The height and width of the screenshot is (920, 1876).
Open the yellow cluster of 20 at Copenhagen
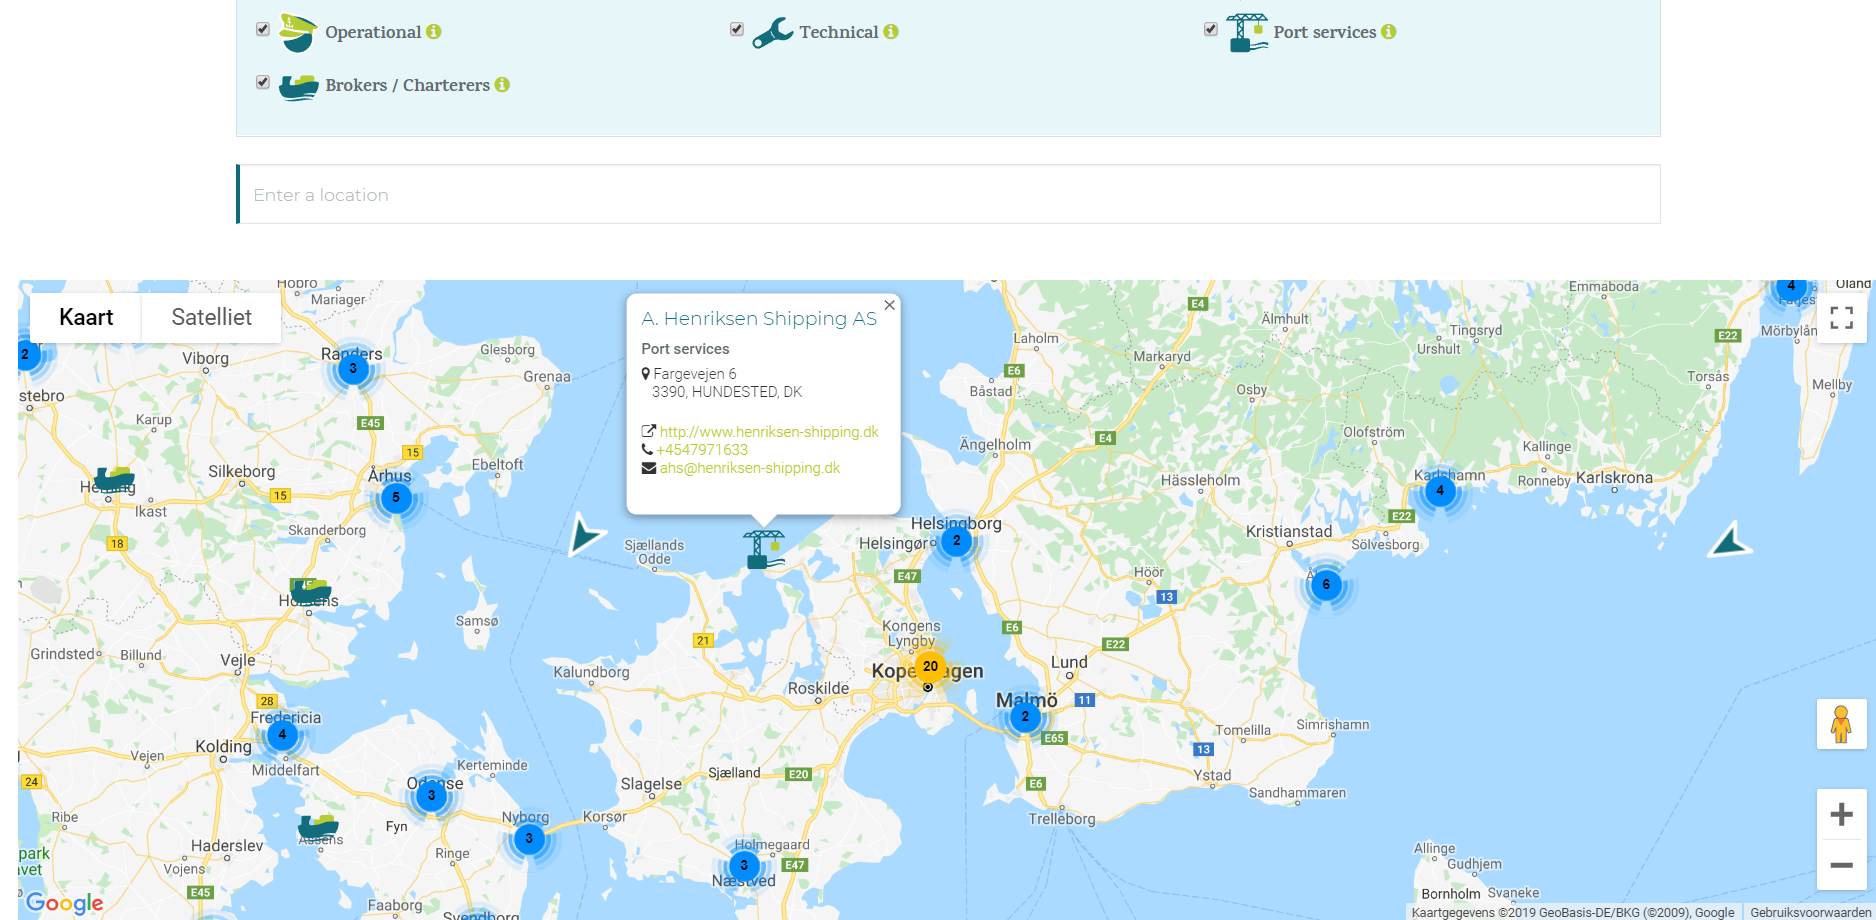930,666
